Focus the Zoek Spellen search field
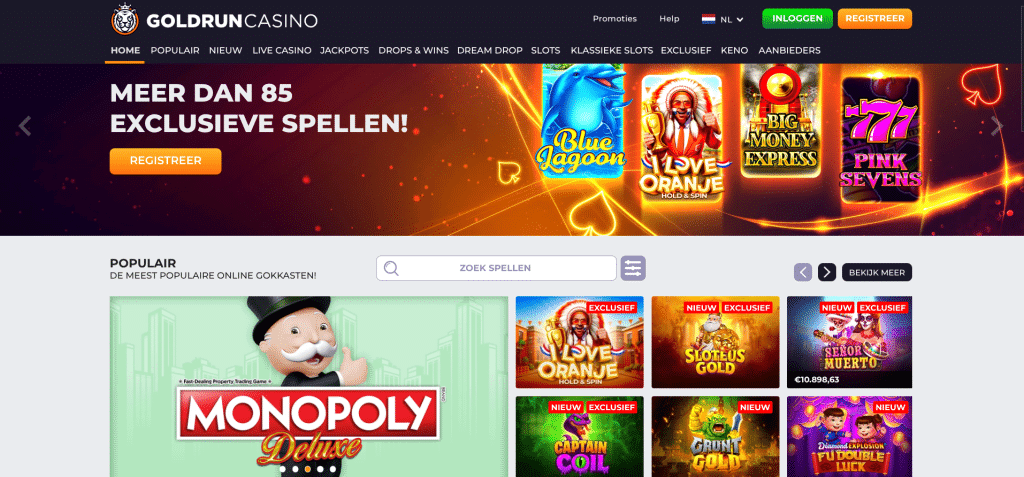This screenshot has width=1024, height=477. click(x=496, y=268)
